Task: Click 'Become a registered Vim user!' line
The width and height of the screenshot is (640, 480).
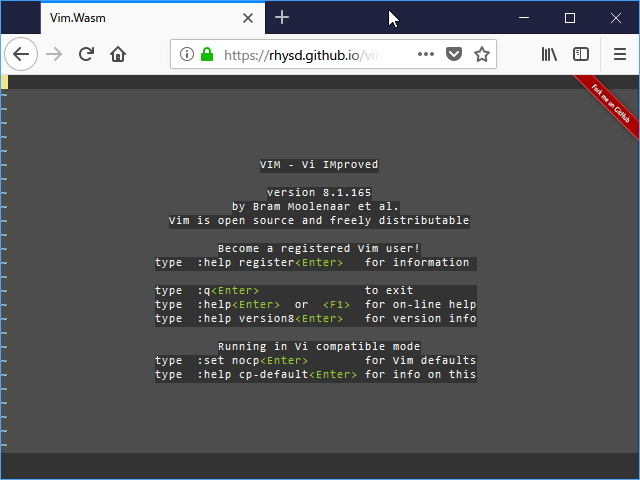Action: click(319, 249)
